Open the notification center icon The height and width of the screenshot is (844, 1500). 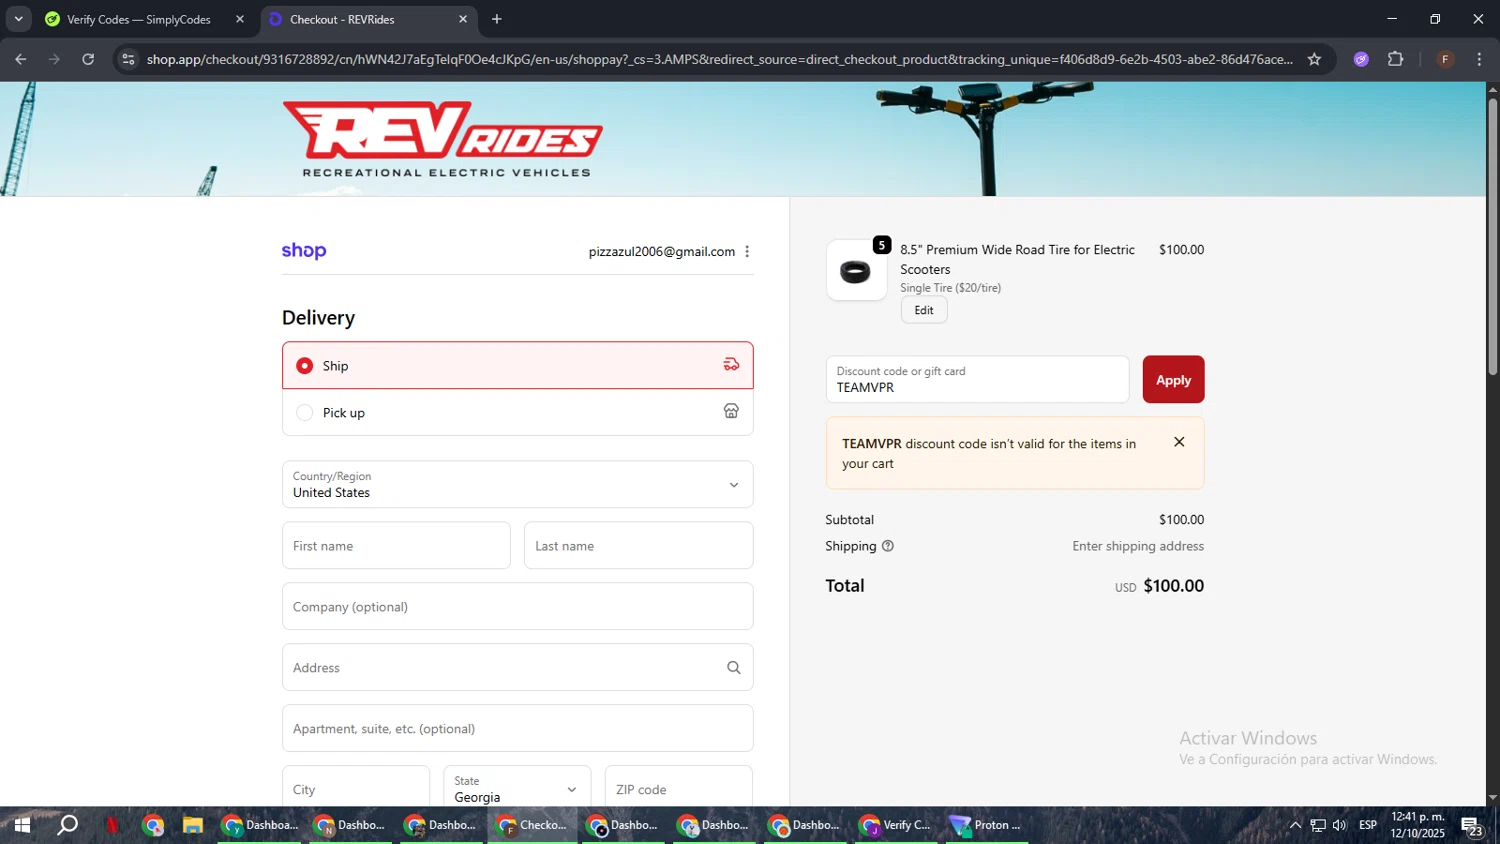[1471, 826]
